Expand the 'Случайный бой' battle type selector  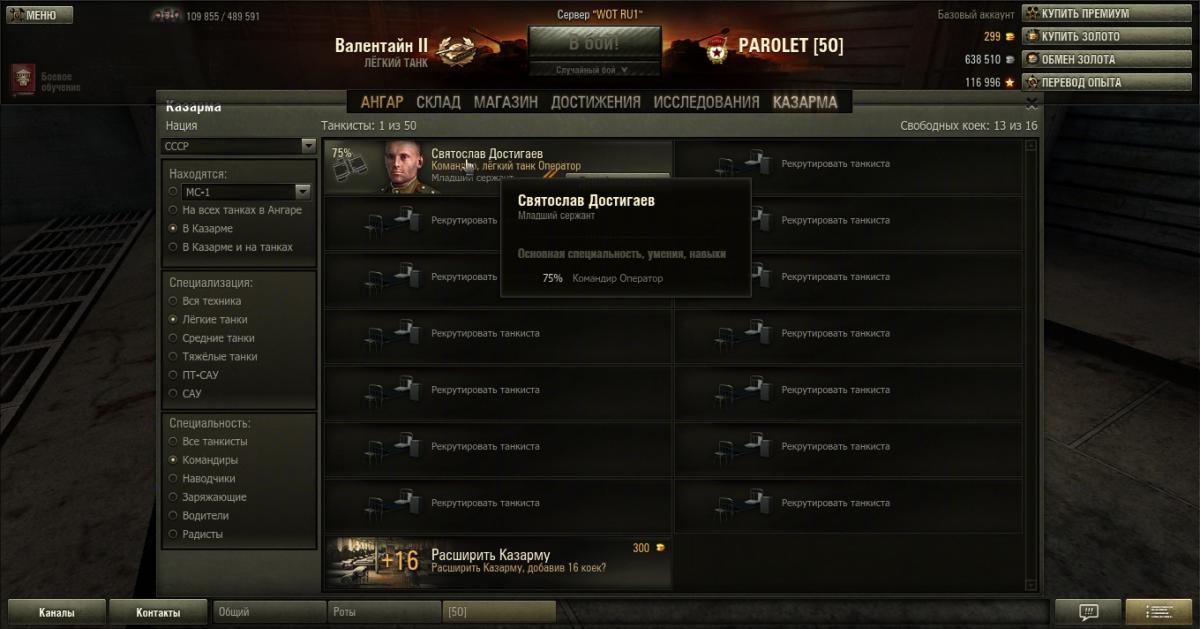[594, 70]
